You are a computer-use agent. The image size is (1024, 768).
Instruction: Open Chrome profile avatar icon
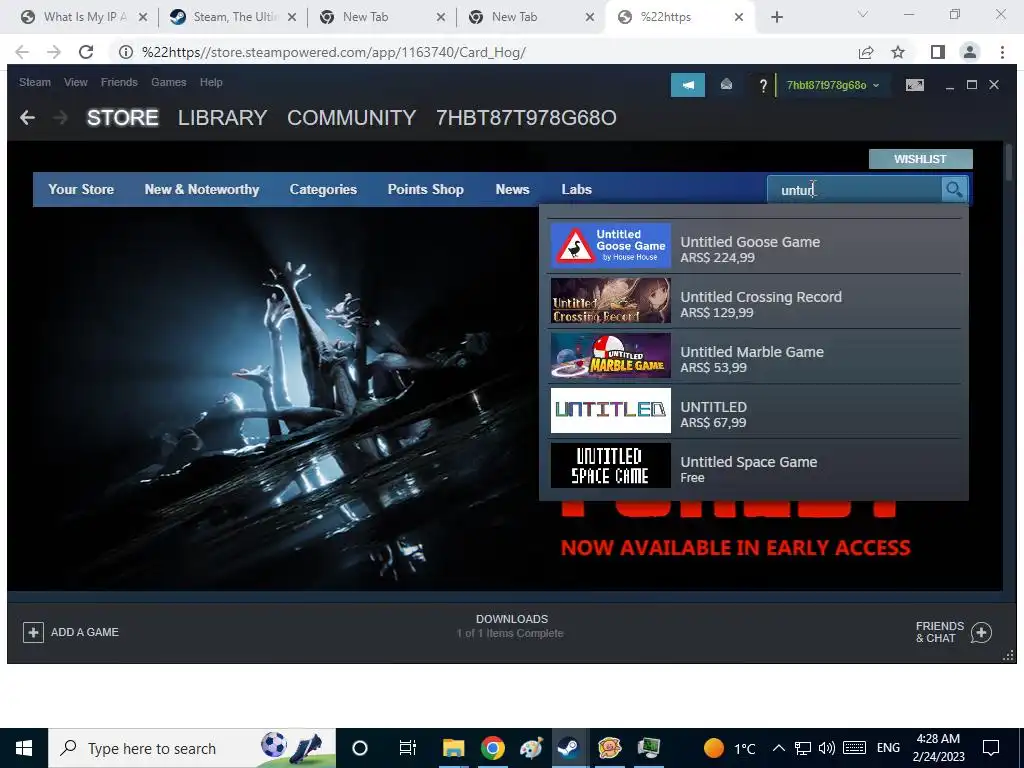click(x=970, y=52)
